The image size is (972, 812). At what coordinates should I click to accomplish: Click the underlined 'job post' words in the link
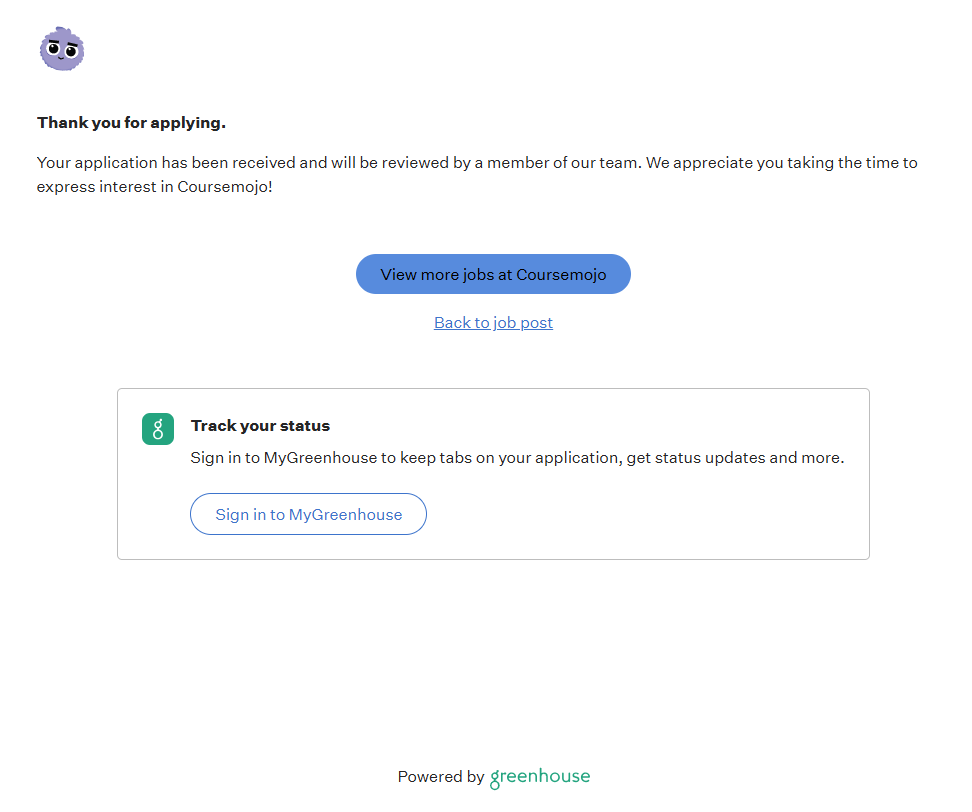(523, 322)
